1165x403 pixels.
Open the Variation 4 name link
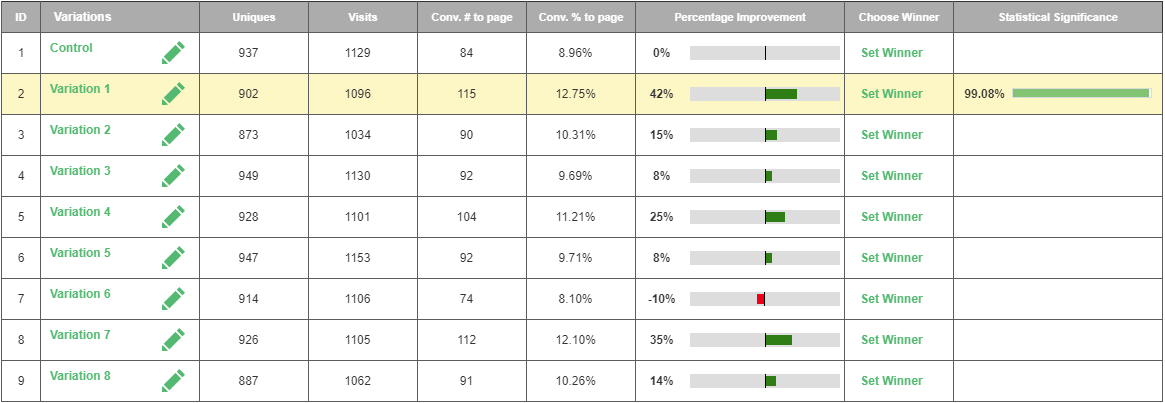point(80,212)
